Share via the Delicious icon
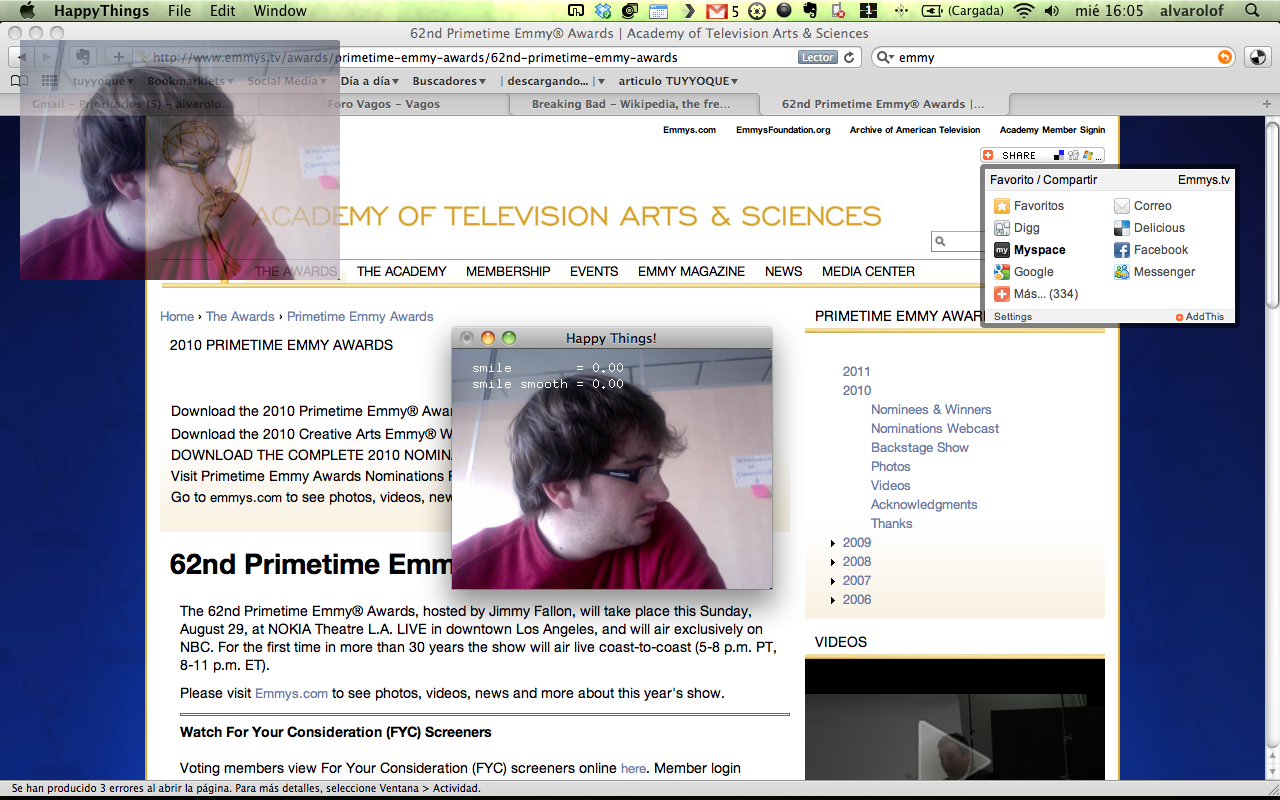 (1122, 228)
